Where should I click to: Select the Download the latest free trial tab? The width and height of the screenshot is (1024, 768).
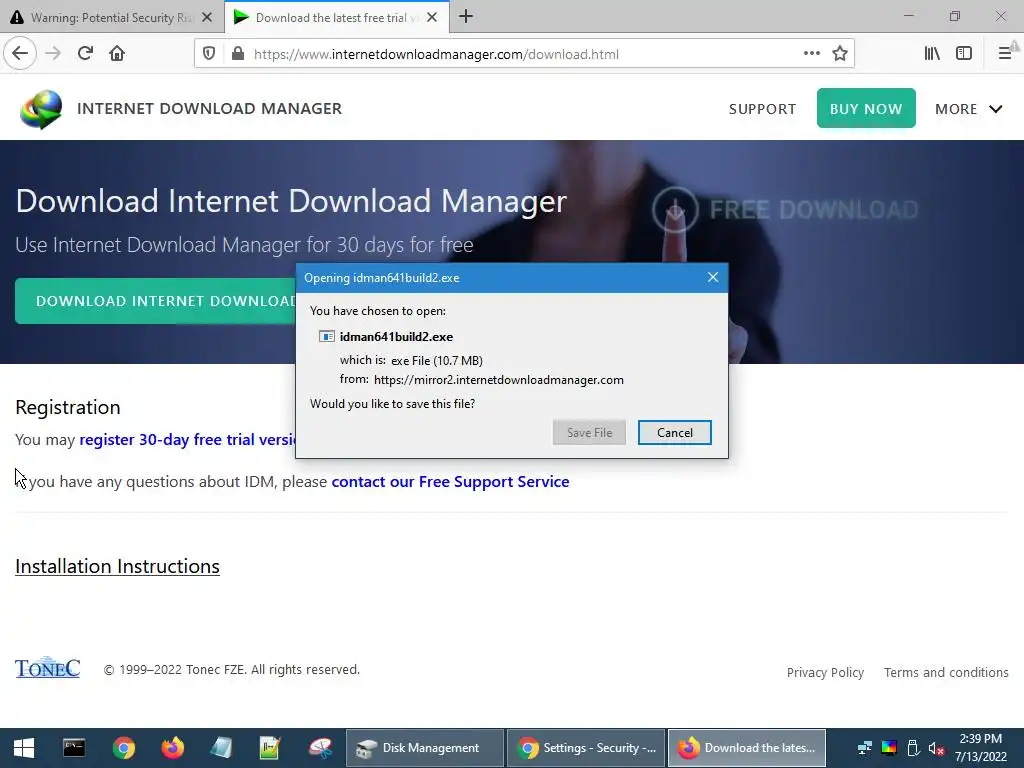[337, 17]
